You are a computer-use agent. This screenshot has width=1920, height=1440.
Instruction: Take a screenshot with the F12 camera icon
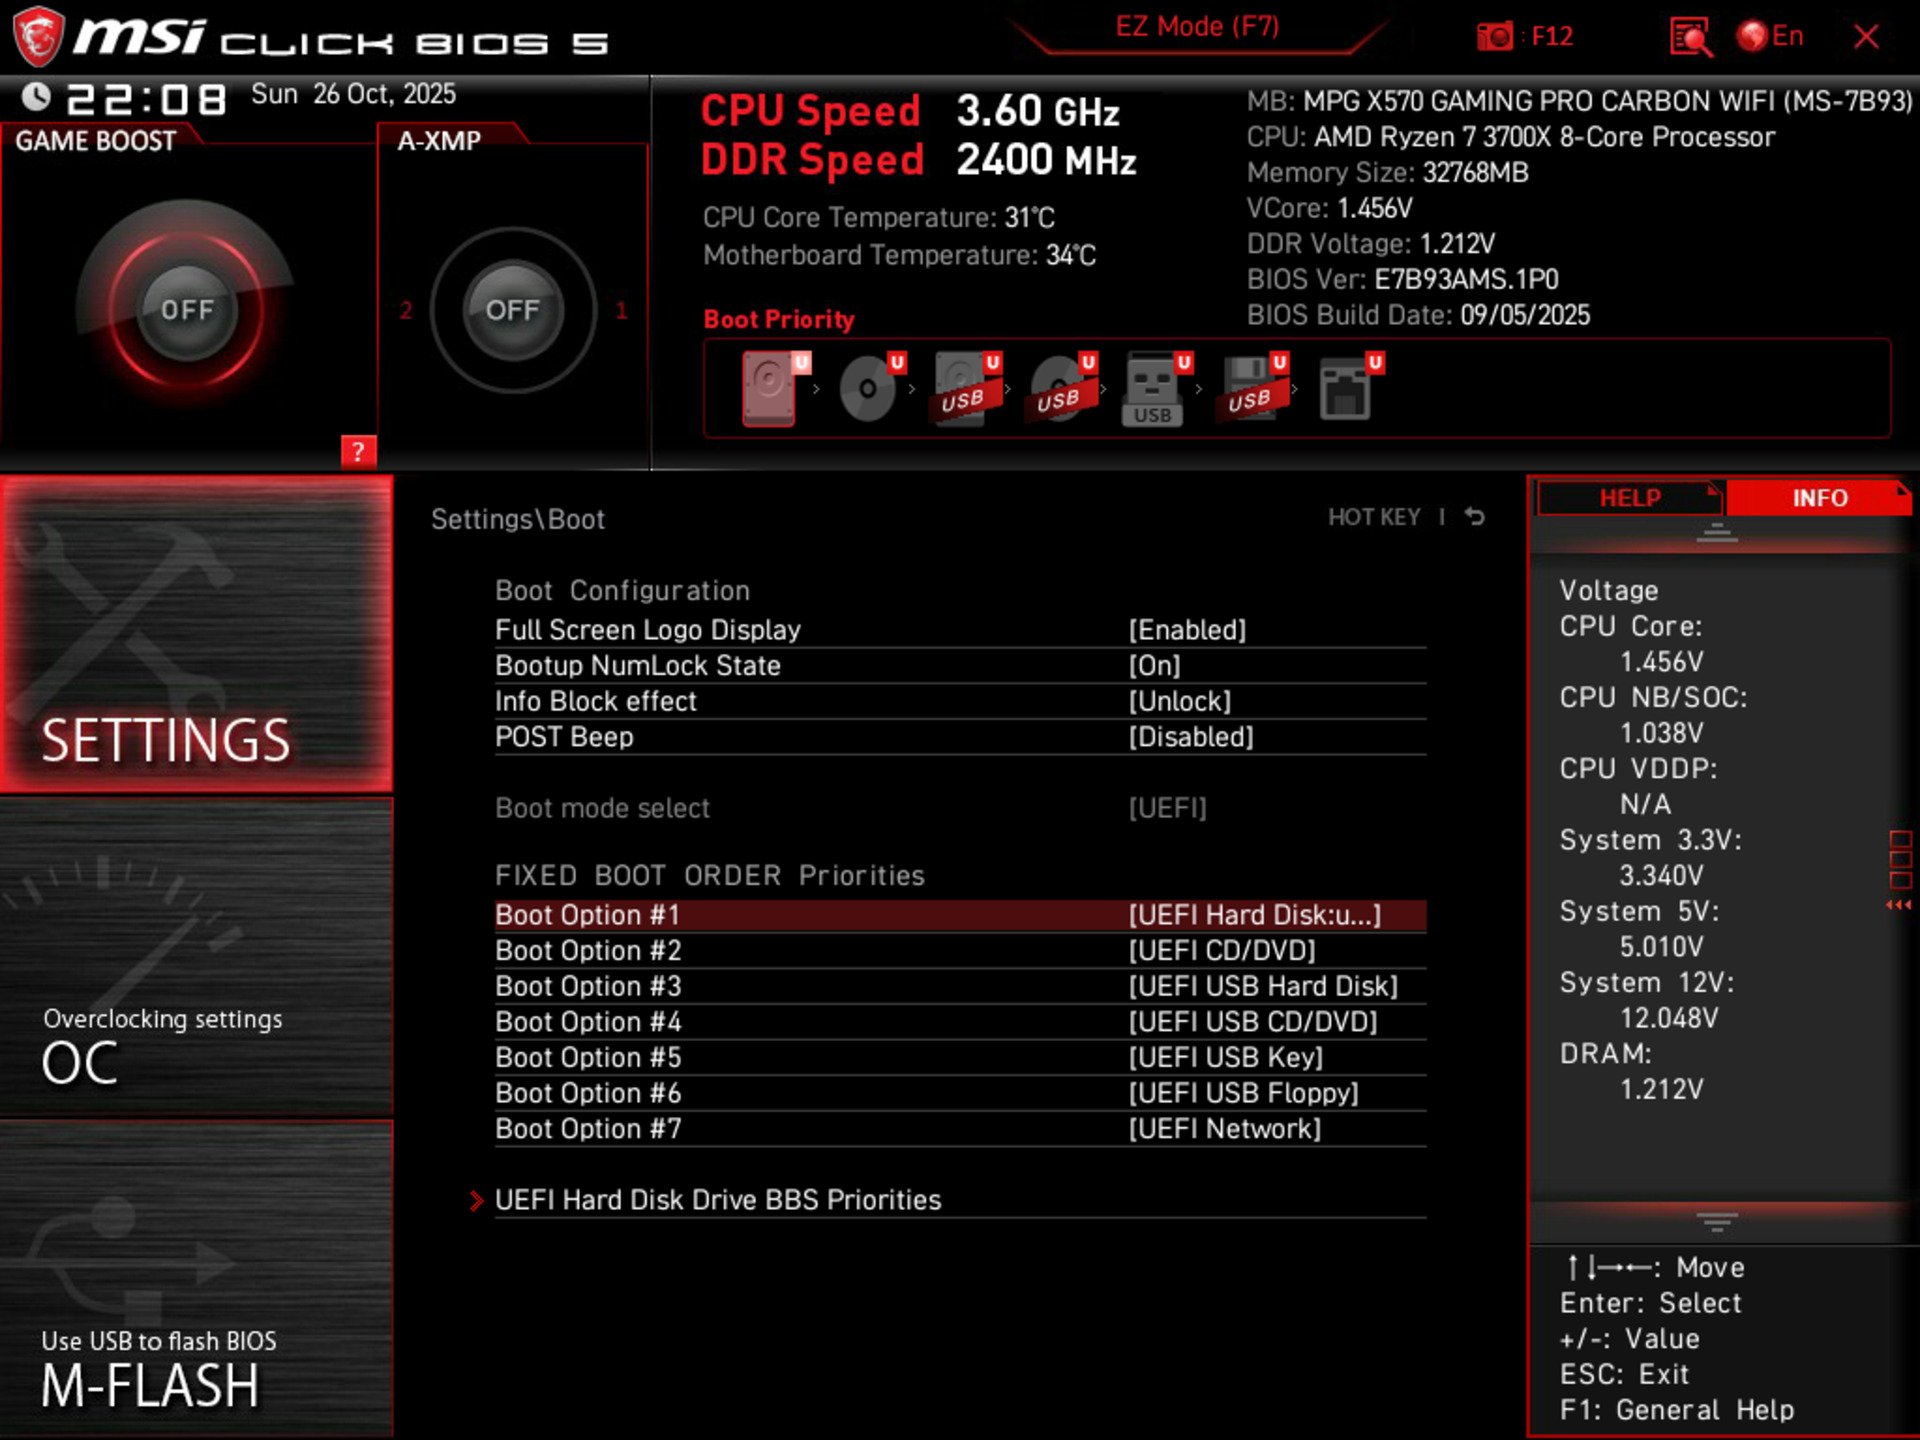[x=1495, y=36]
